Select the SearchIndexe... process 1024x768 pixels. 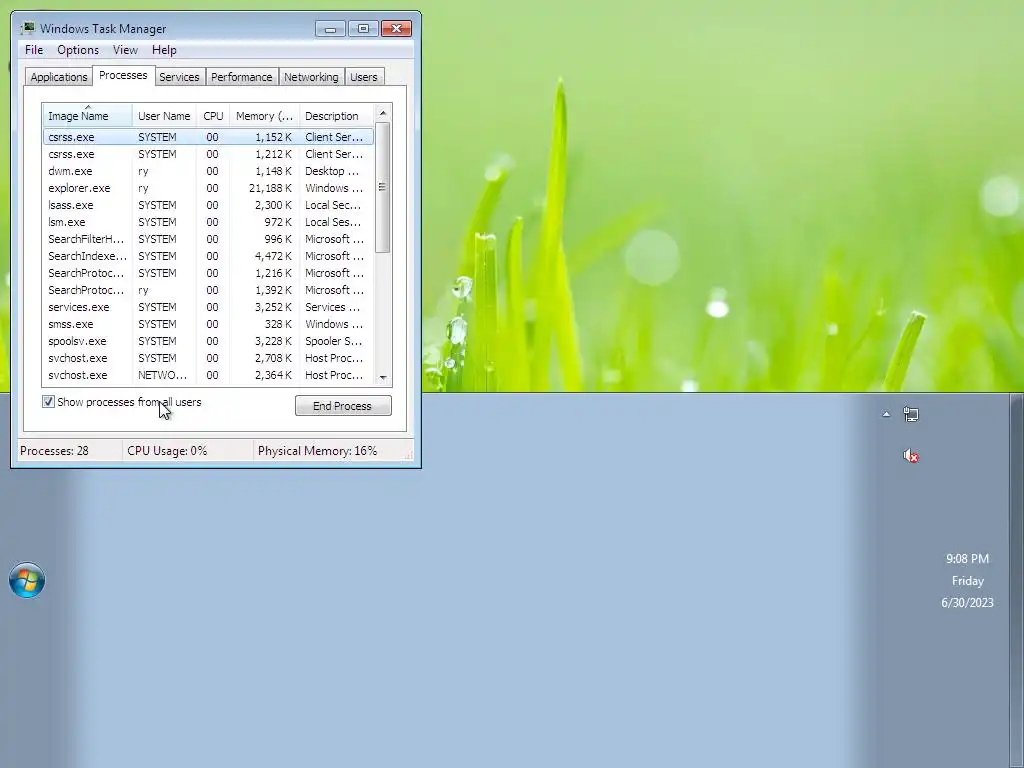click(208, 256)
